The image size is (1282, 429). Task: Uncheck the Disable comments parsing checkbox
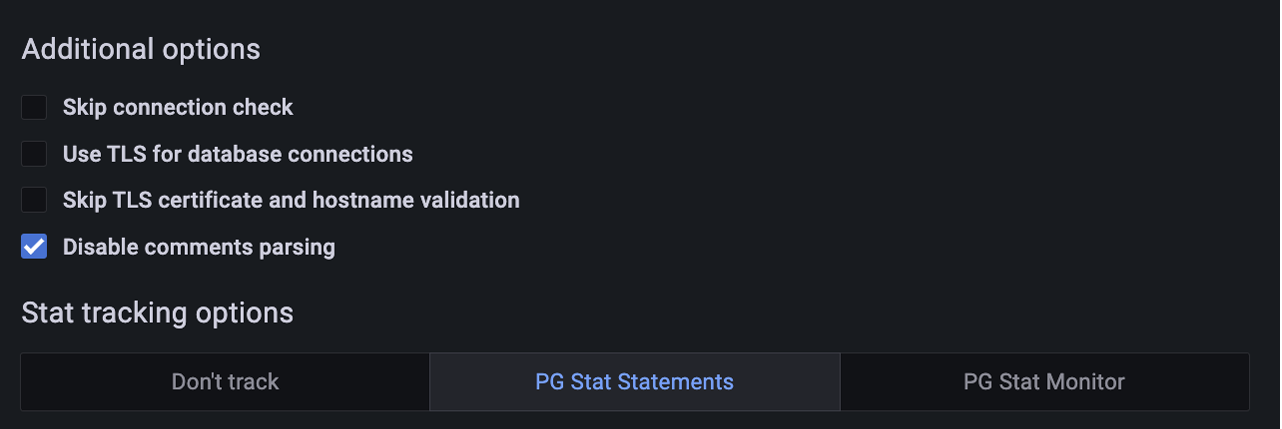34,247
